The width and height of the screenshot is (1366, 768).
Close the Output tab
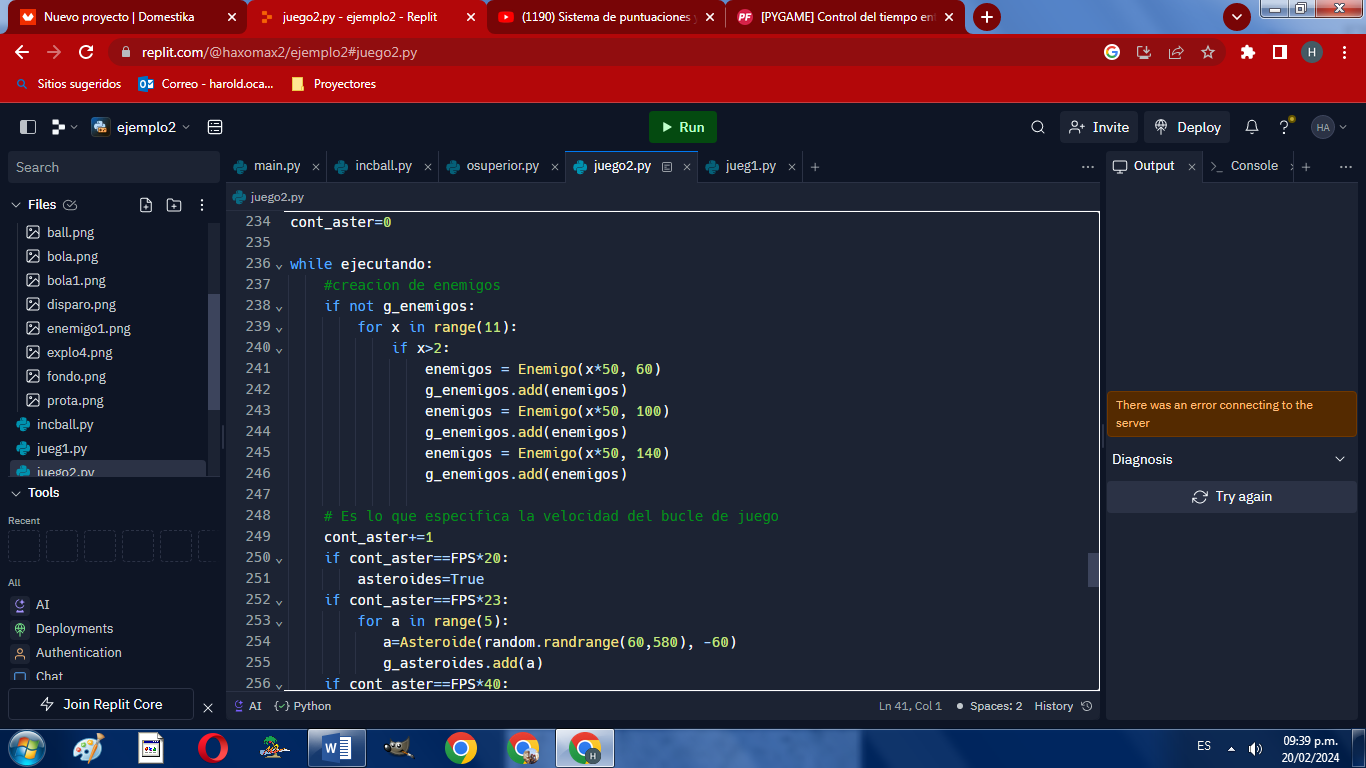(1192, 167)
